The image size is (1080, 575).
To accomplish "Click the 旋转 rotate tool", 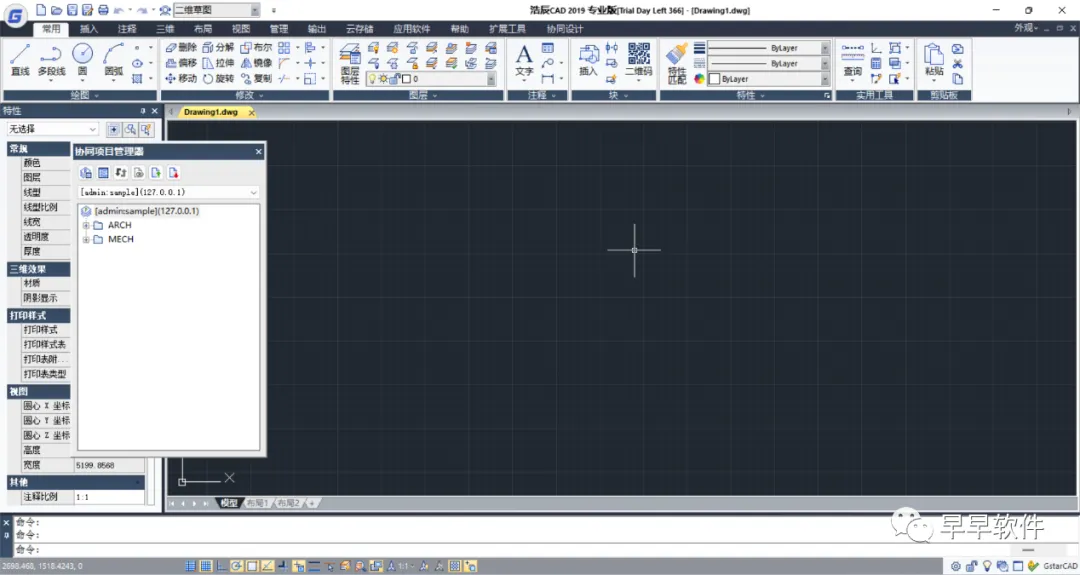I will [218, 79].
